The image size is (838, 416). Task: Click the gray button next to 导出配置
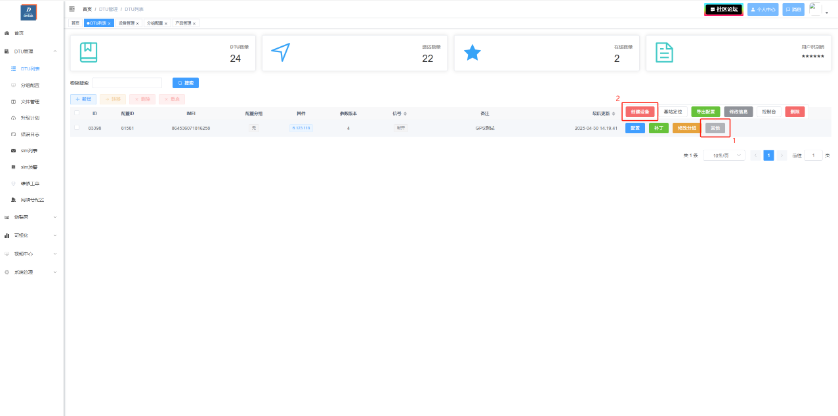[739, 112]
